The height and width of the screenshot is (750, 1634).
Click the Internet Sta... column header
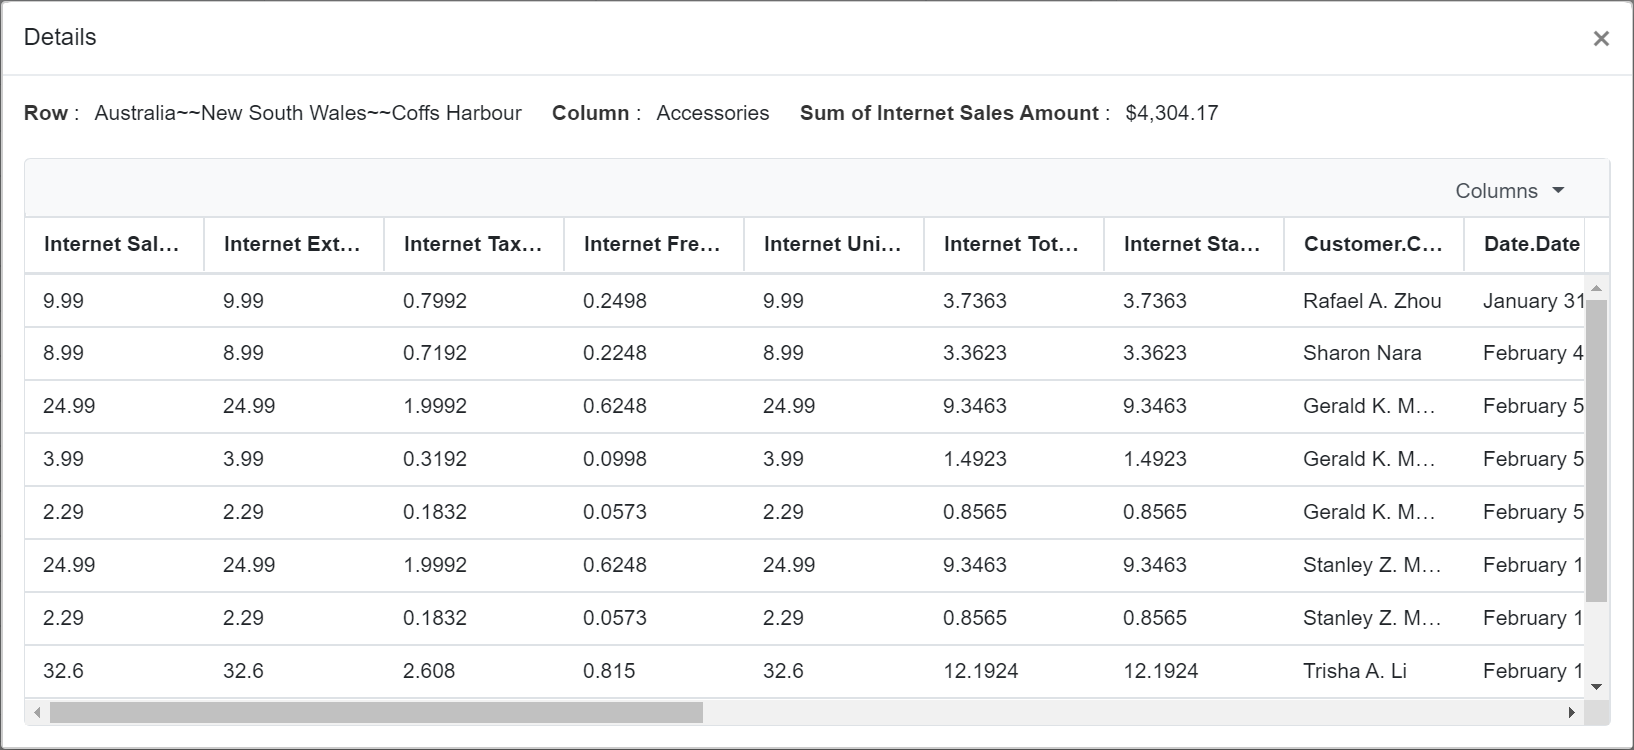coord(1194,244)
